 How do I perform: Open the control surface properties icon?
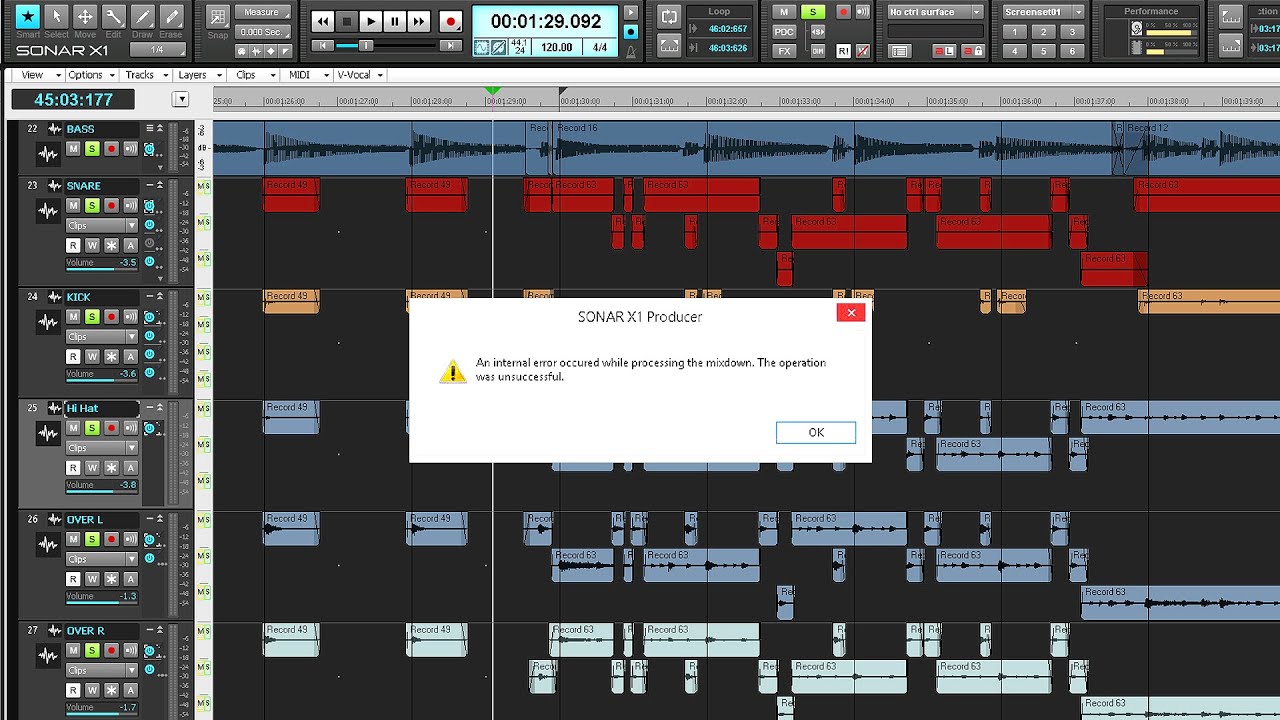click(x=899, y=51)
